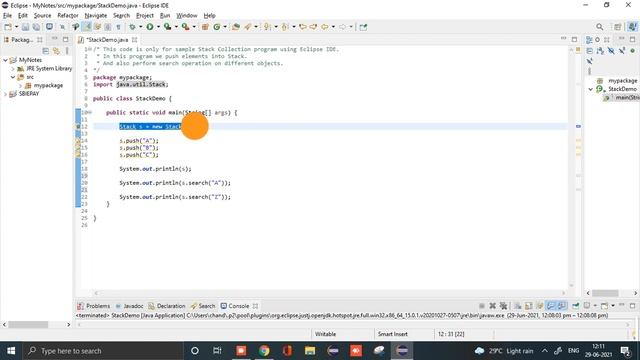640x360 pixels.
Task: Toggle Show Console When Standard Out Changes
Action: [551, 306]
